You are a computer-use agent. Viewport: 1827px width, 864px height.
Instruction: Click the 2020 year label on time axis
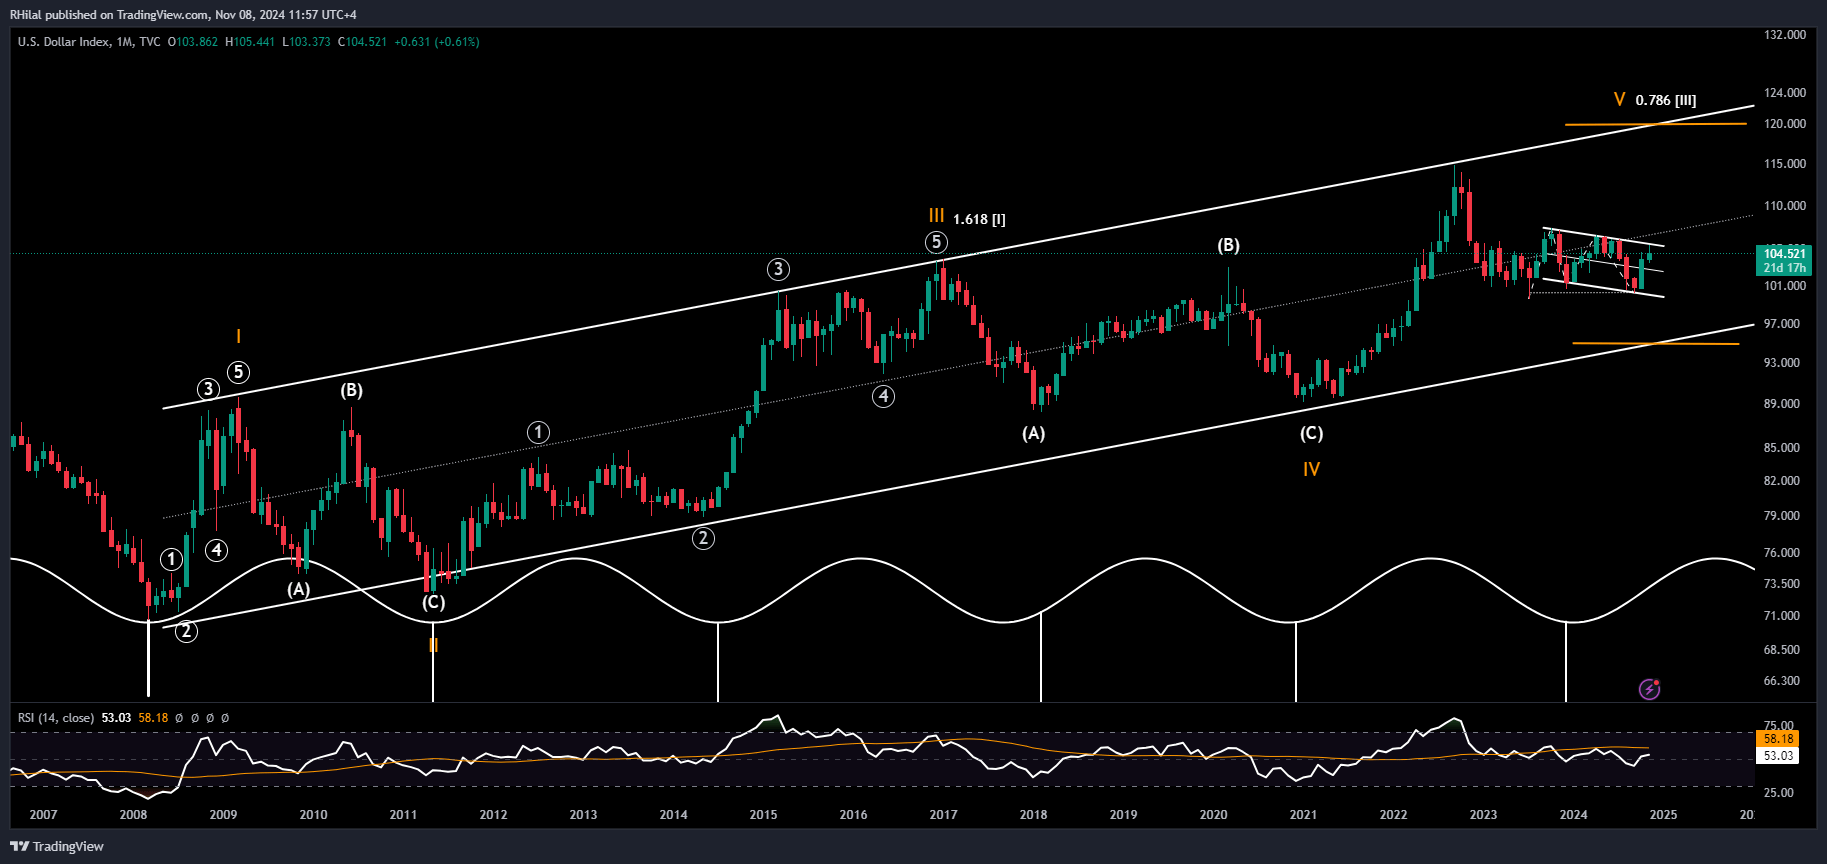coord(1214,815)
